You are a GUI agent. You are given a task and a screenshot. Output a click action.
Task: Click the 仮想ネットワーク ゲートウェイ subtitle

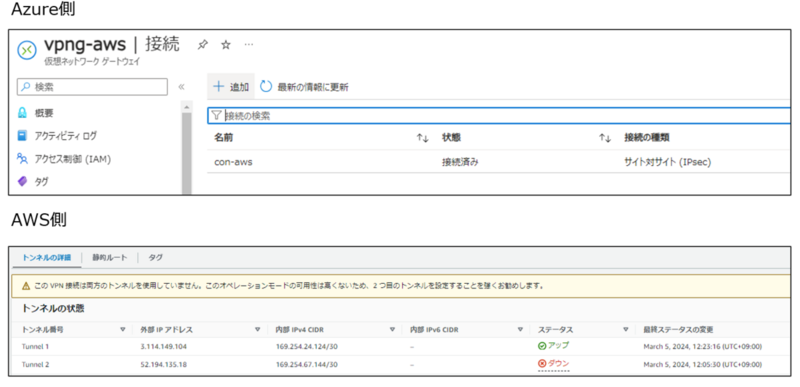pyautogui.click(x=92, y=62)
